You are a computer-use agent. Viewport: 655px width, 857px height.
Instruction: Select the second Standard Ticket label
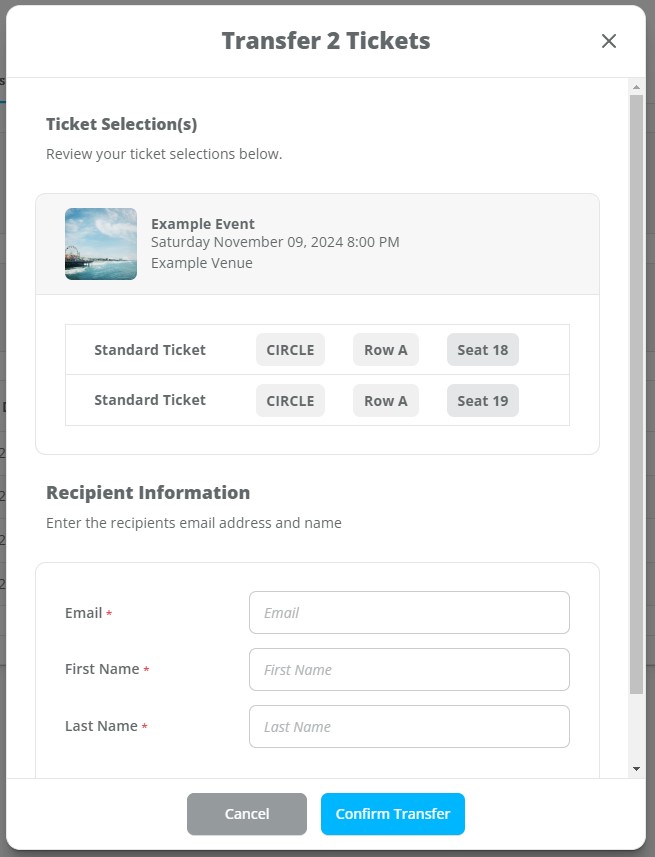(150, 400)
